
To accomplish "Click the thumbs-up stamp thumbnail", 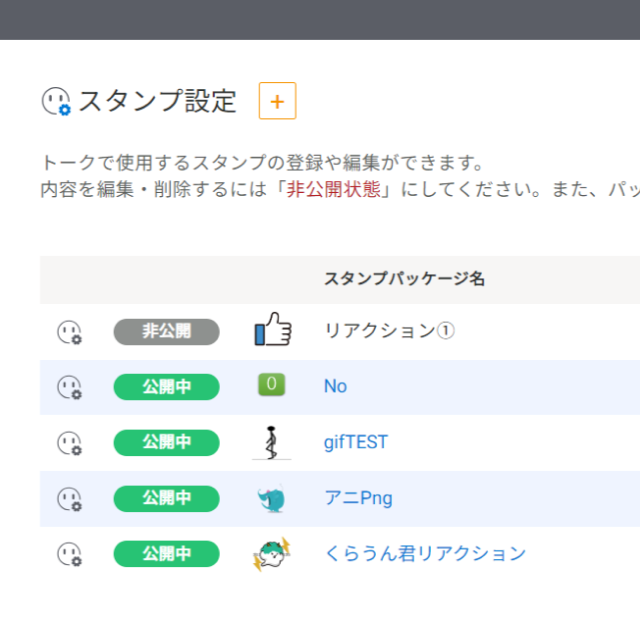I will [x=273, y=329].
